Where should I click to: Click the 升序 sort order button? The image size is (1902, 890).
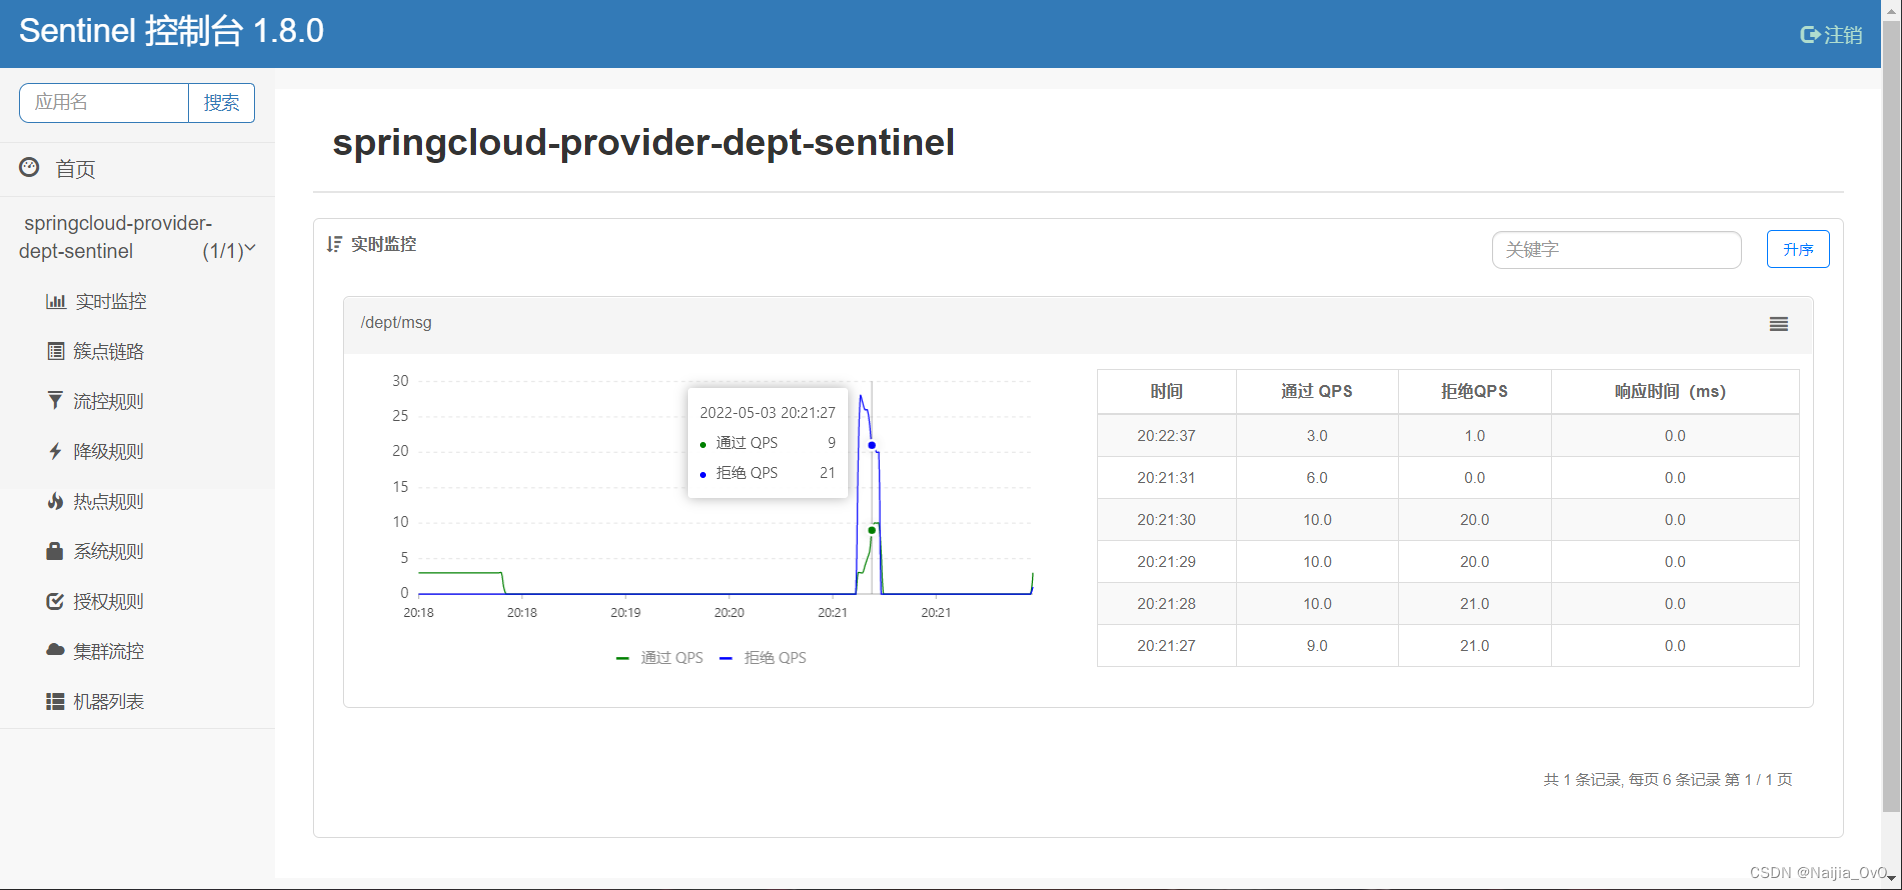(1798, 249)
